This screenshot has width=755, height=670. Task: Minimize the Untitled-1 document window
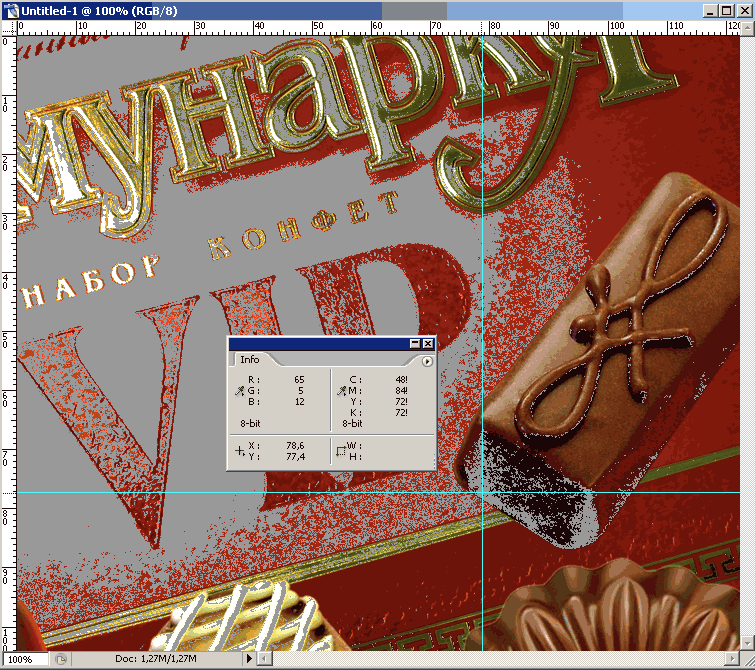709,11
